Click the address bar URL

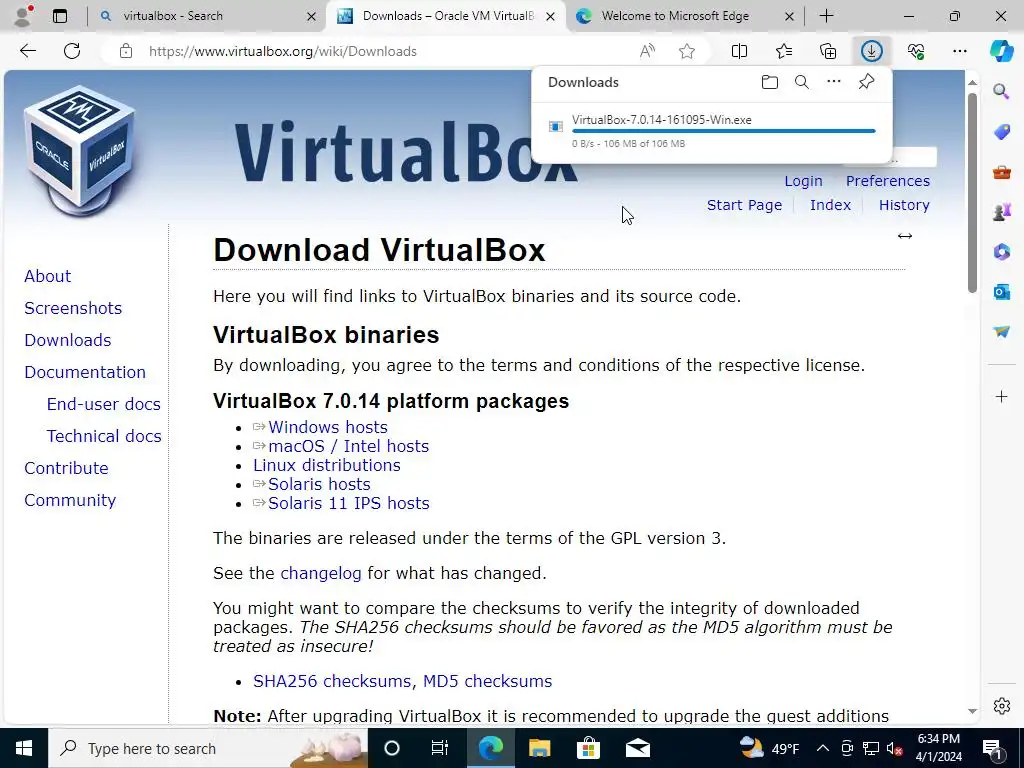[282, 51]
